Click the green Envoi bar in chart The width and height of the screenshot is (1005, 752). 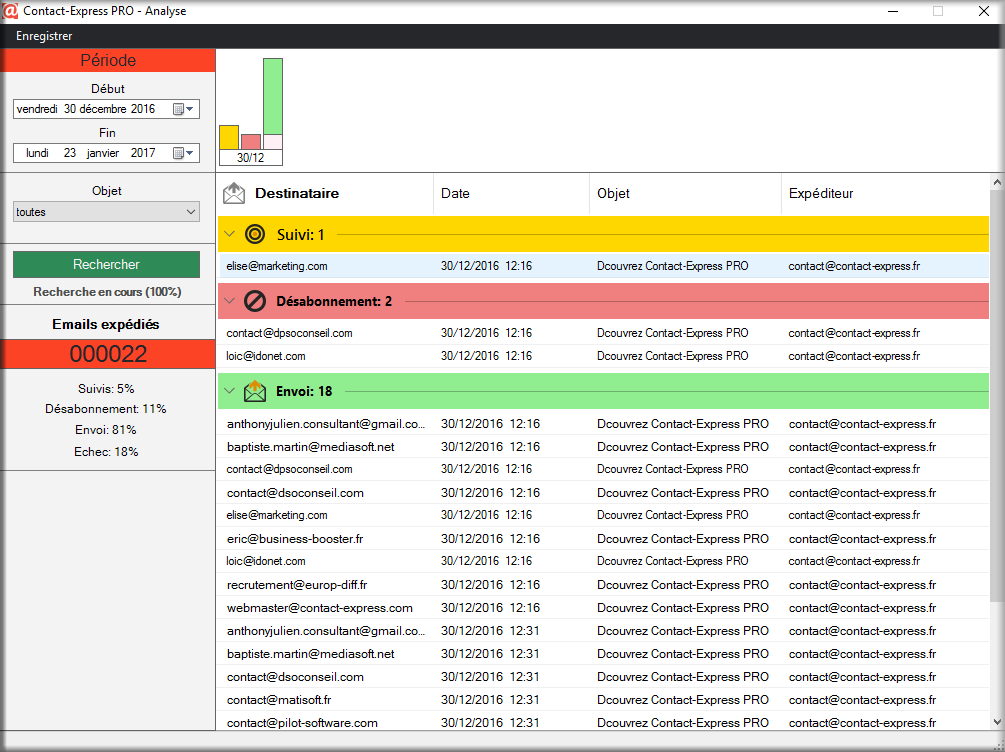point(273,96)
